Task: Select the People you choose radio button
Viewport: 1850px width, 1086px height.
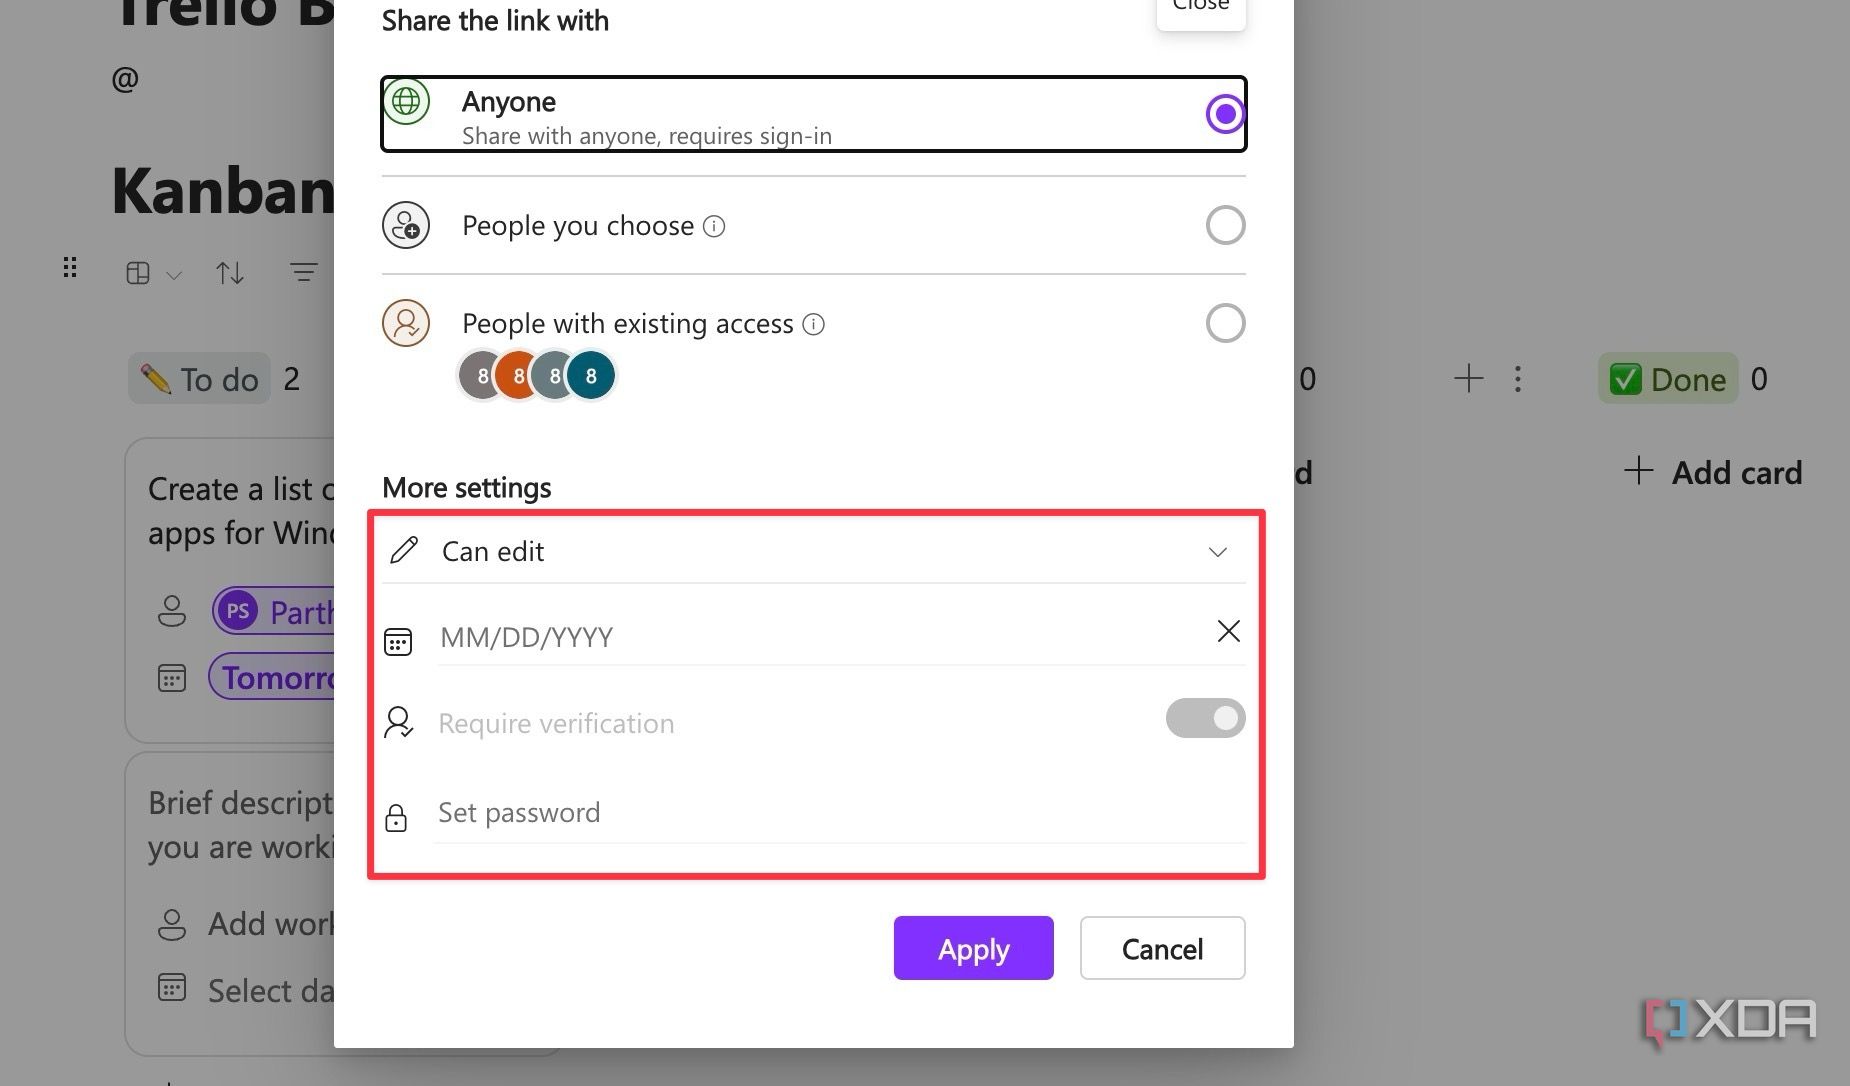Action: [x=1225, y=225]
